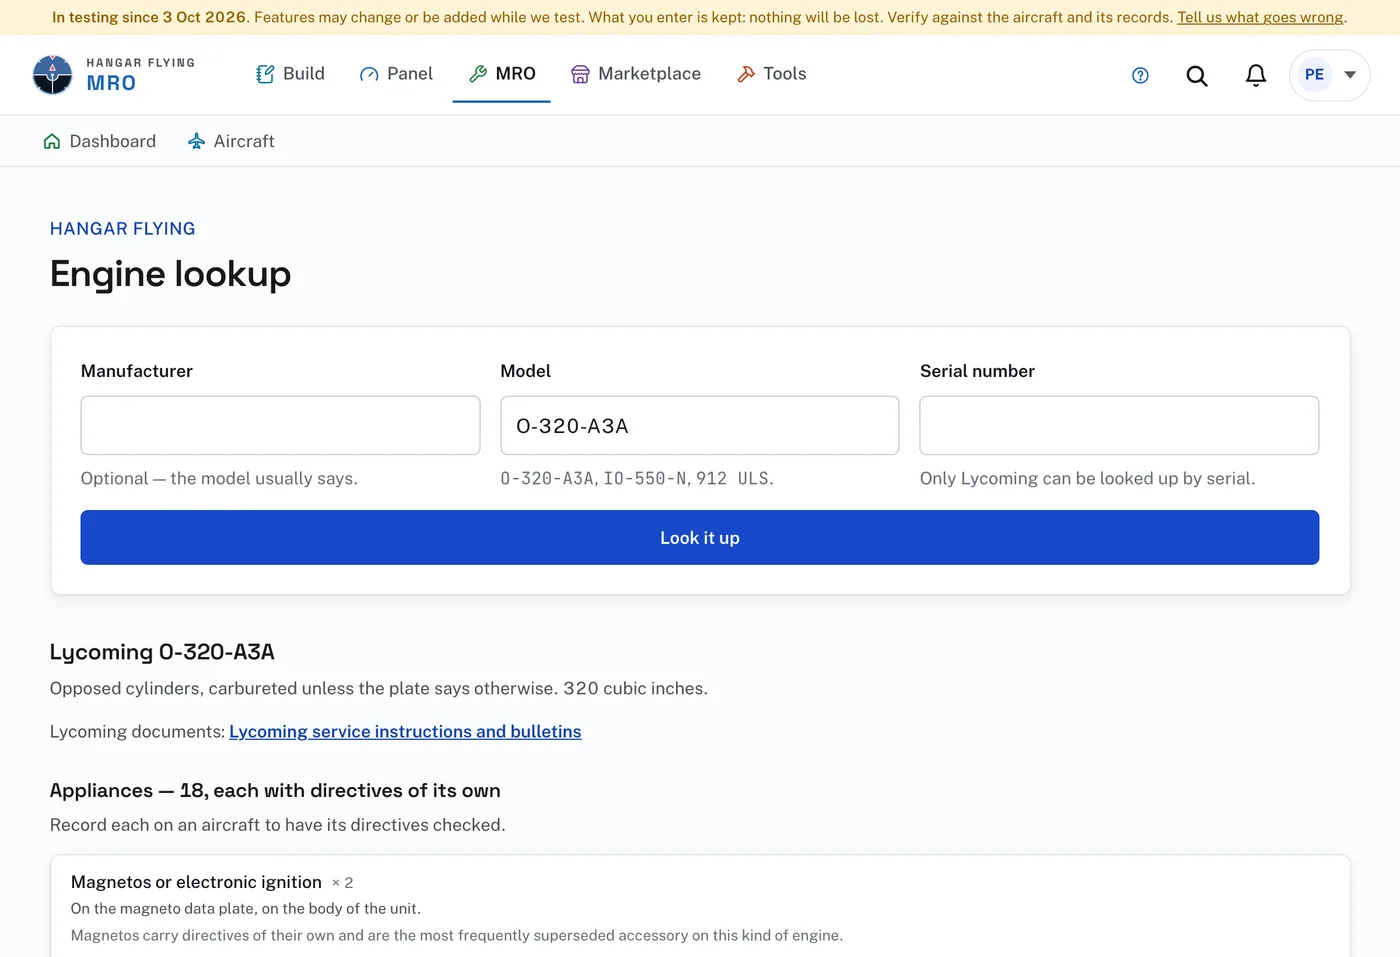Click the Marketplace storefront icon
This screenshot has height=957, width=1400.
580,74
